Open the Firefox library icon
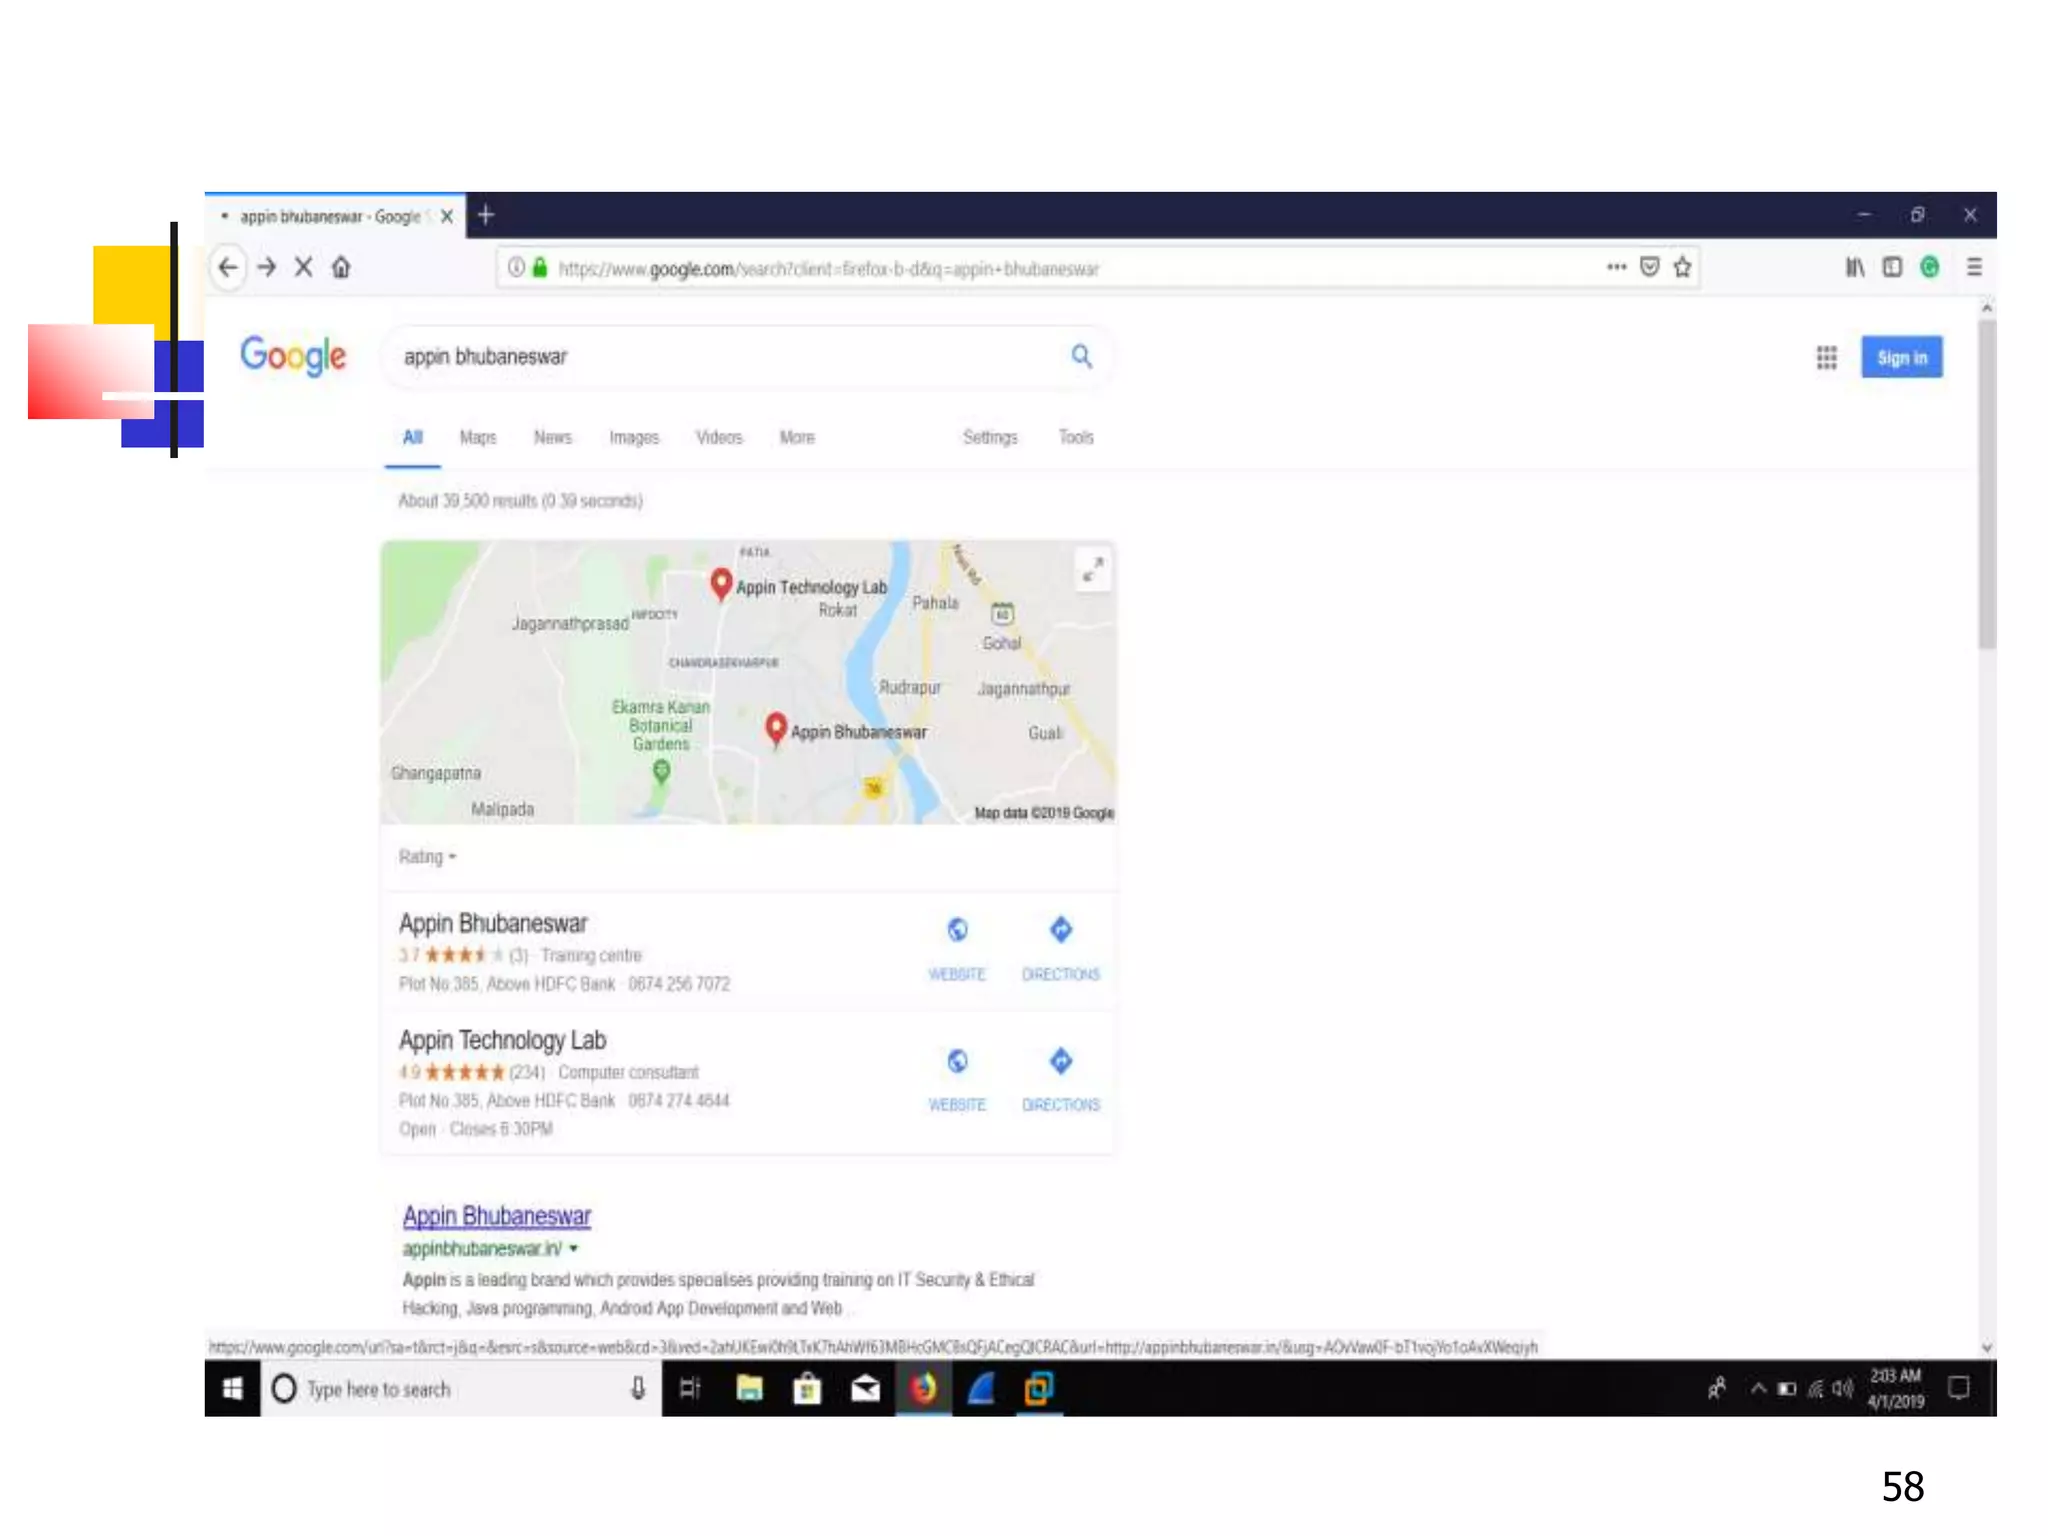This screenshot has width=2048, height=1536. click(1854, 267)
